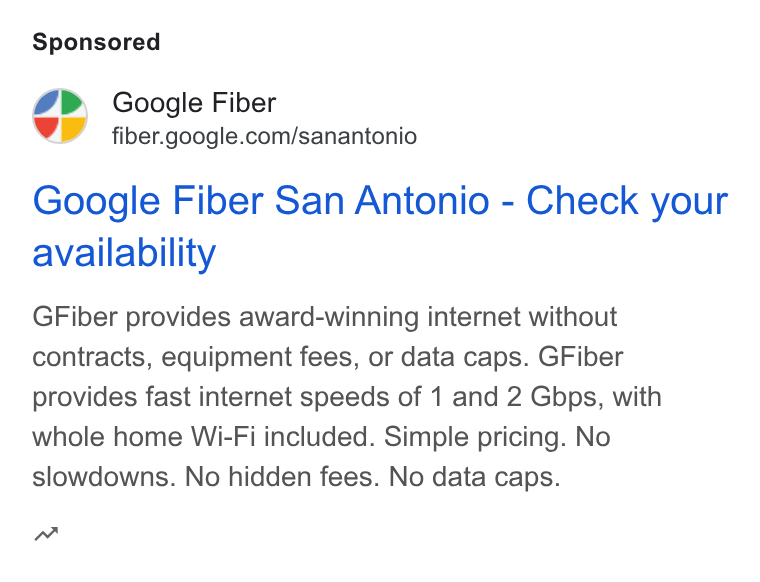Click the green quadrant of the Fiber logo

tap(71, 103)
